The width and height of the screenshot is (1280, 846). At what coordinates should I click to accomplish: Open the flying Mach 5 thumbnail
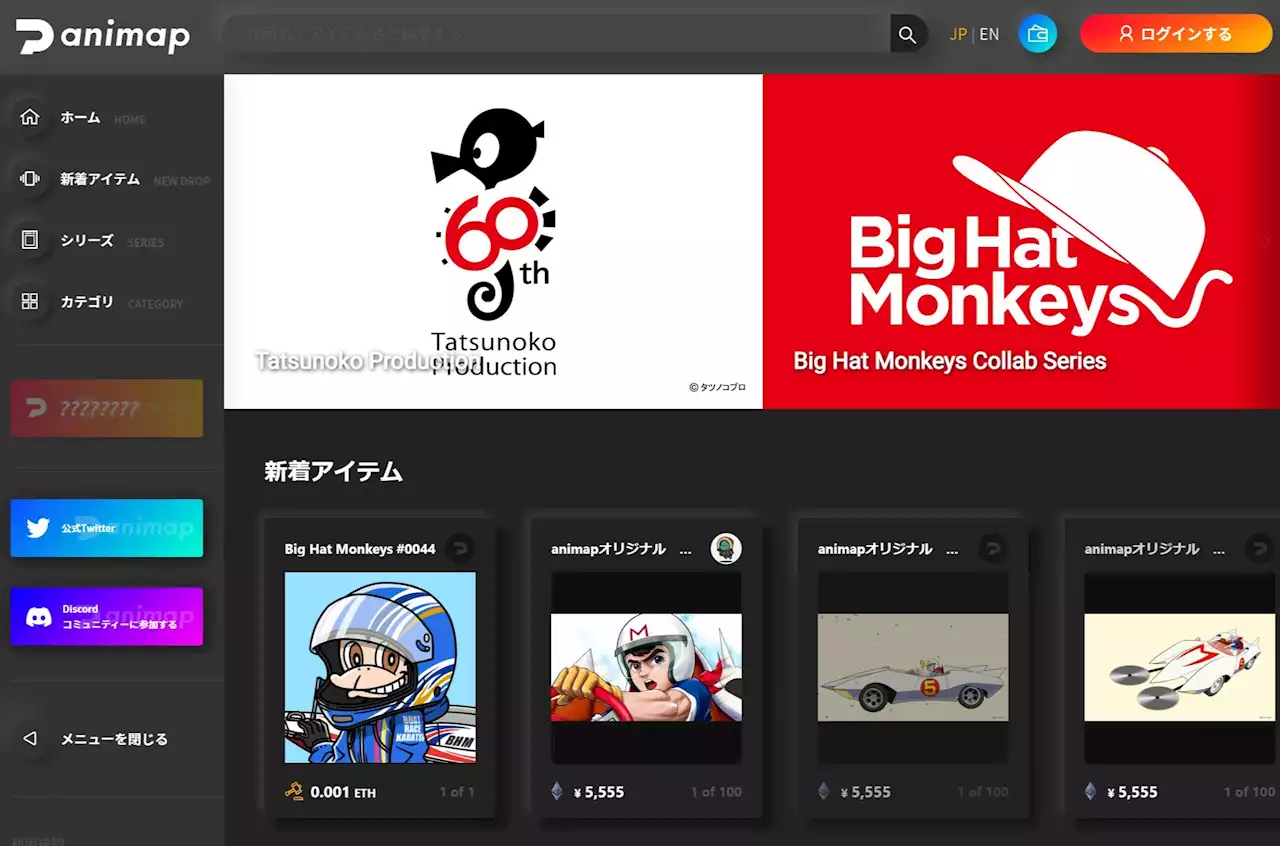click(x=1180, y=667)
